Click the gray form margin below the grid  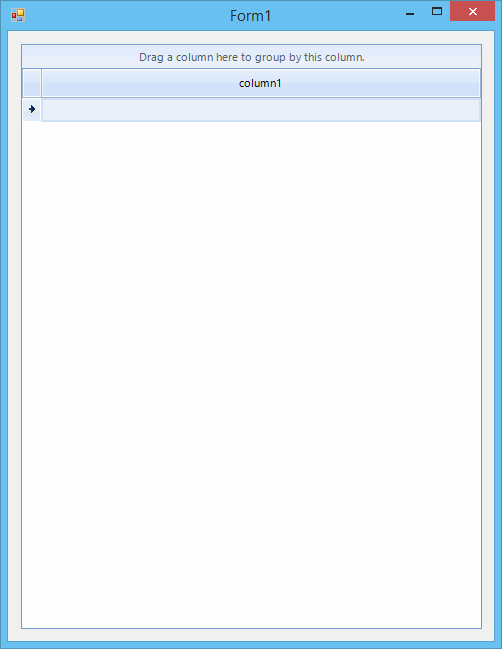[251, 635]
